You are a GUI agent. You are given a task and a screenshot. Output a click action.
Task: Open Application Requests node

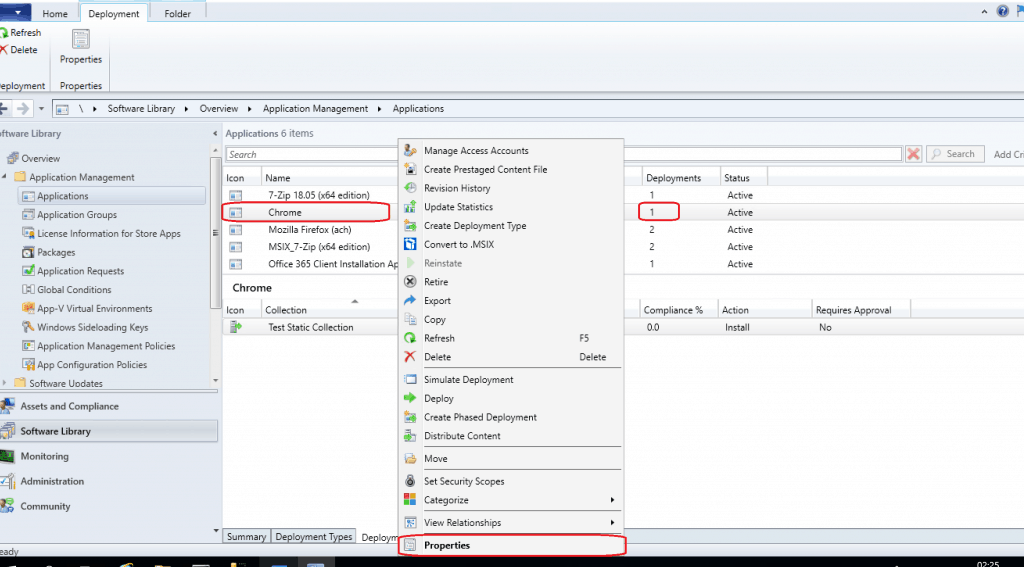(x=80, y=271)
